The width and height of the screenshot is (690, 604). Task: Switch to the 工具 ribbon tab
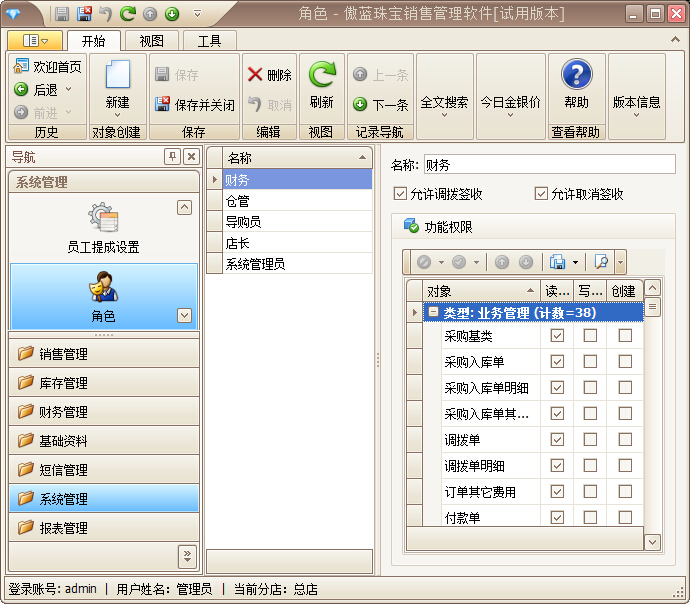[209, 41]
